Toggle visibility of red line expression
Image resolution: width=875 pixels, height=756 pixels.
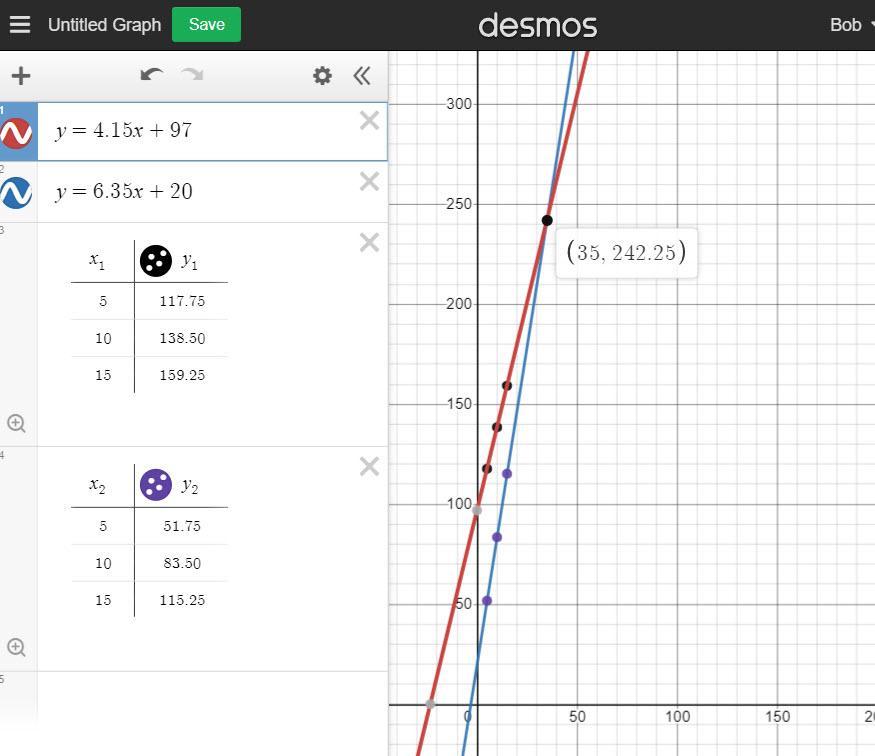[16, 133]
